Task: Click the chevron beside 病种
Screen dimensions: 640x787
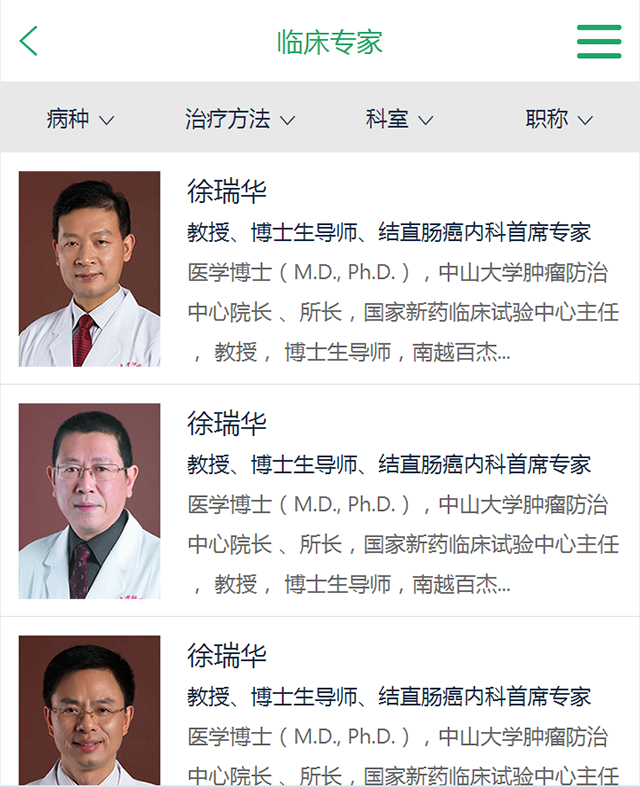Action: [x=106, y=120]
